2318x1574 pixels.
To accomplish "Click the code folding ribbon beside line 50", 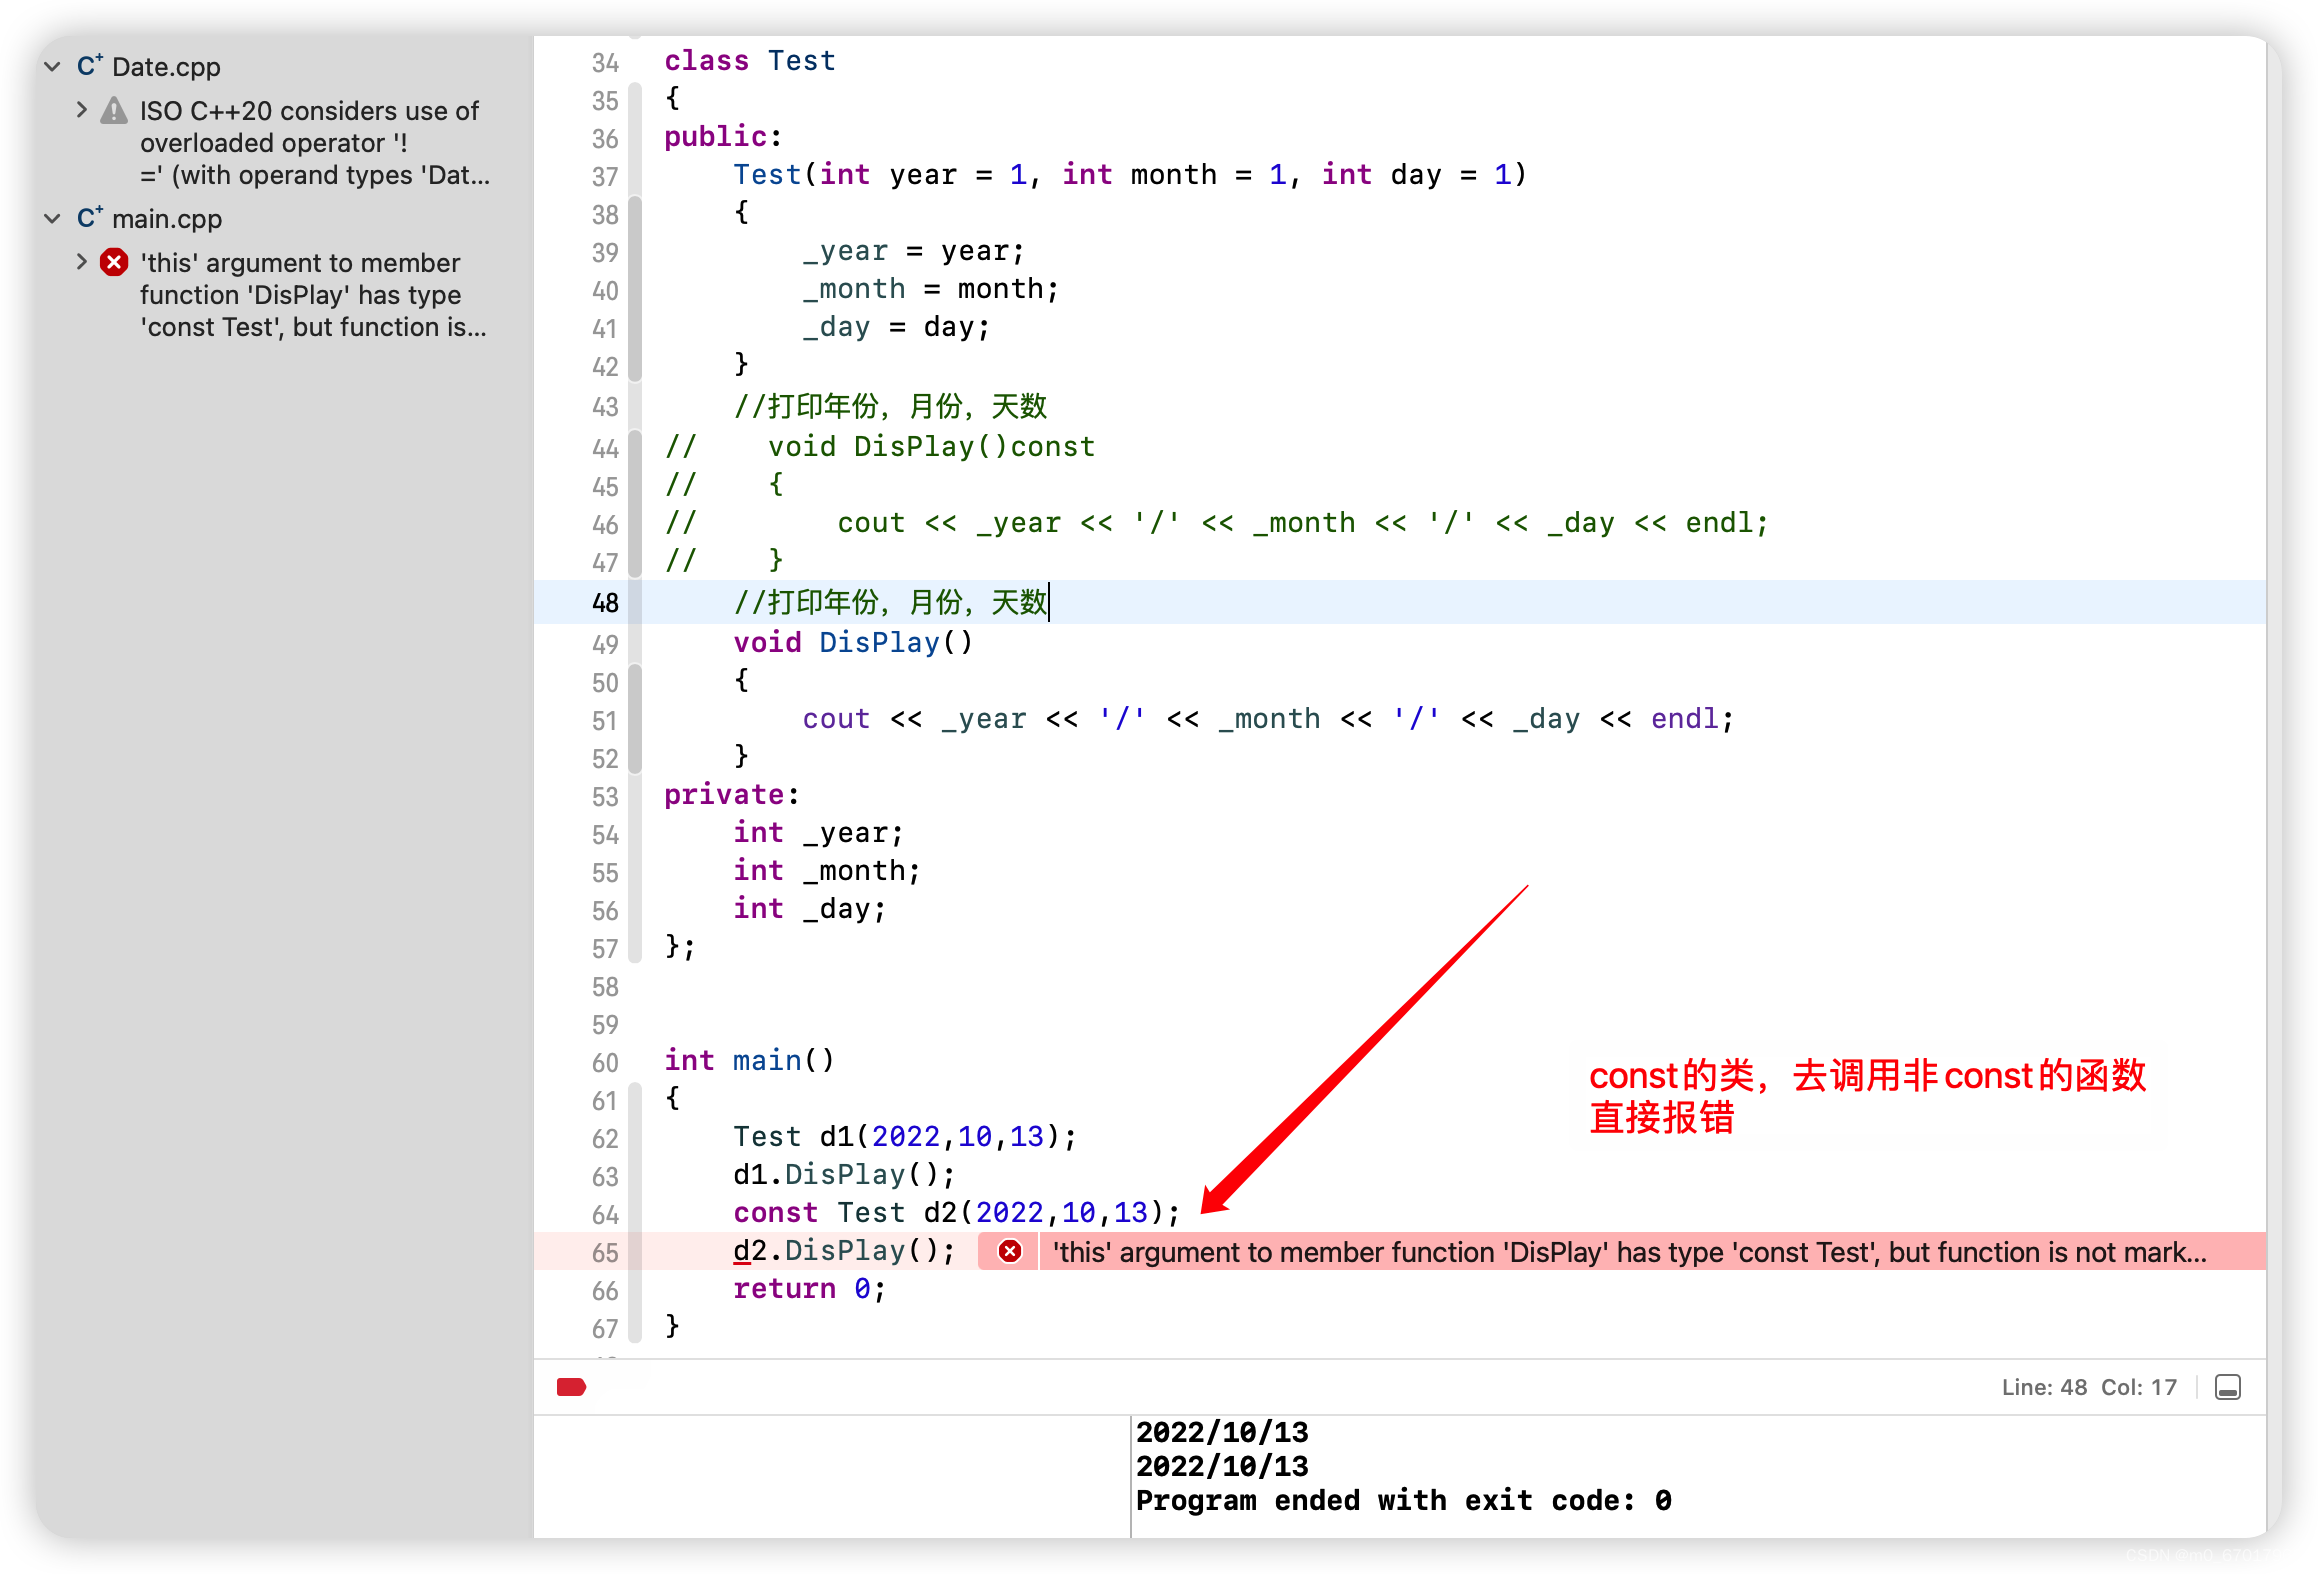I will tap(635, 683).
